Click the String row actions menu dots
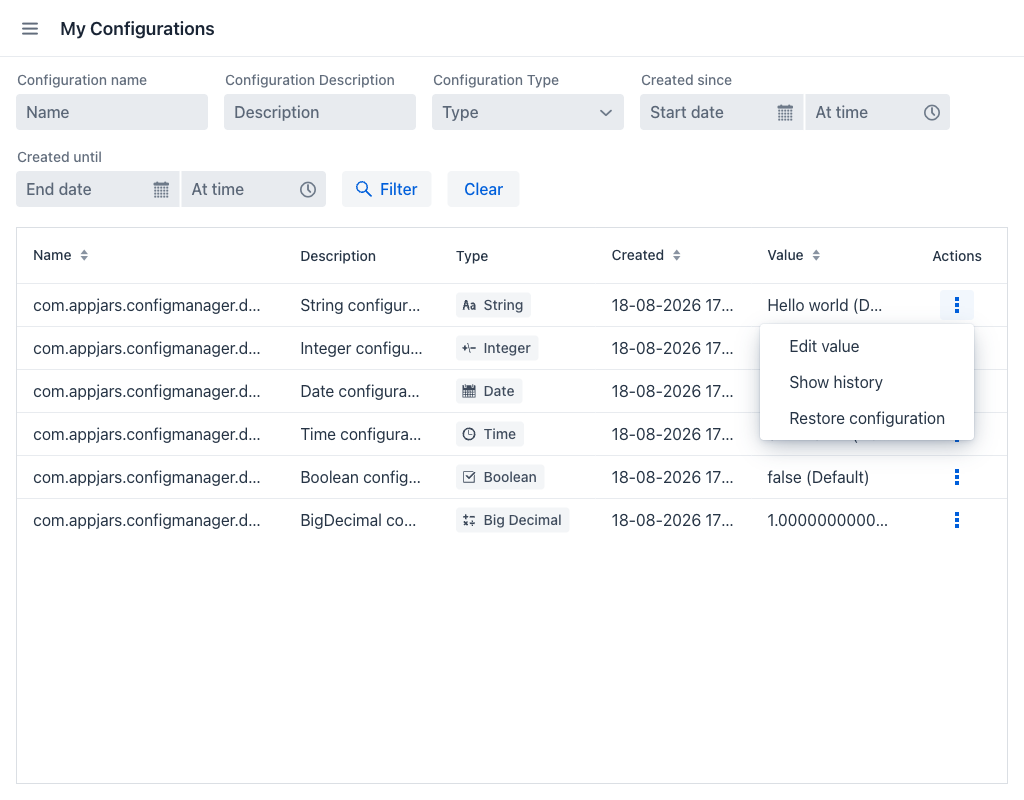1024x800 pixels. point(957,305)
